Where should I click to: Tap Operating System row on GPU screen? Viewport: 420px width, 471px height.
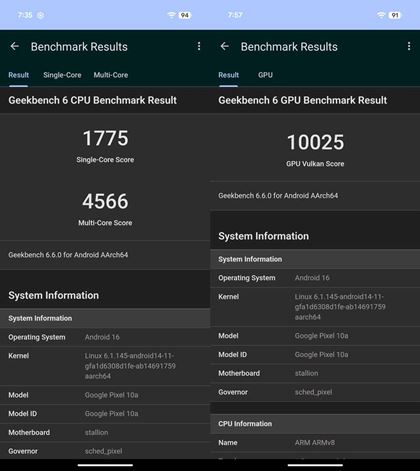(315, 278)
